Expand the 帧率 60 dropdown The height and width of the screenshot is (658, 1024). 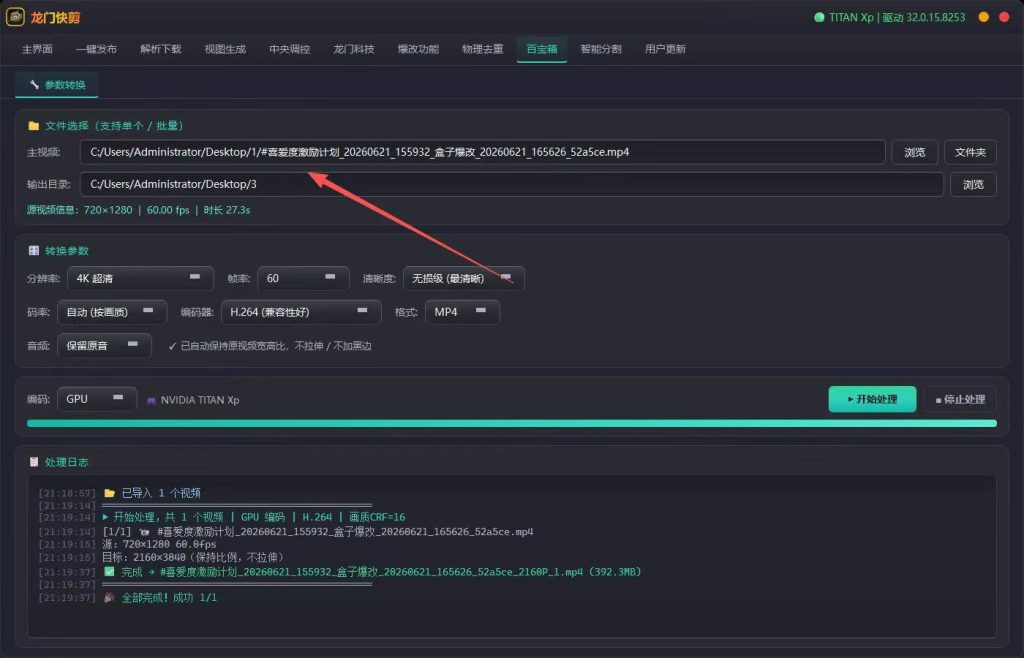[303, 278]
